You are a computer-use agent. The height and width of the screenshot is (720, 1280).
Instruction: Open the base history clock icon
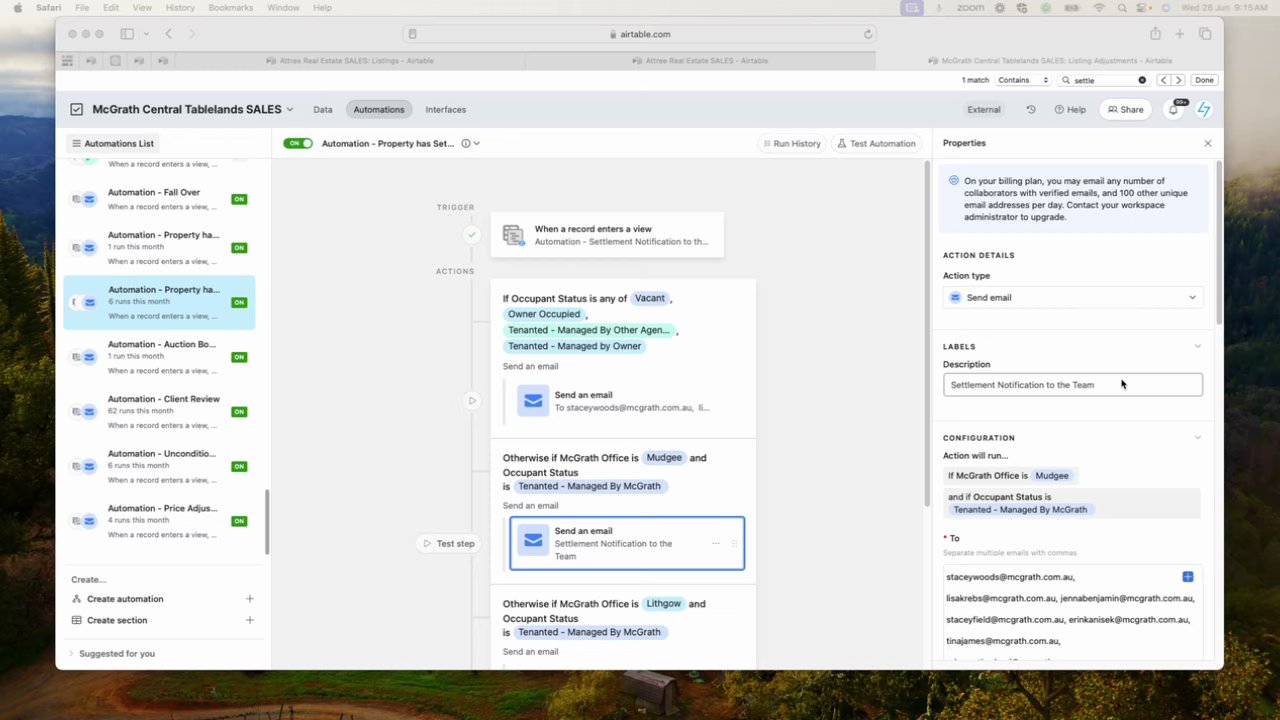click(1031, 110)
